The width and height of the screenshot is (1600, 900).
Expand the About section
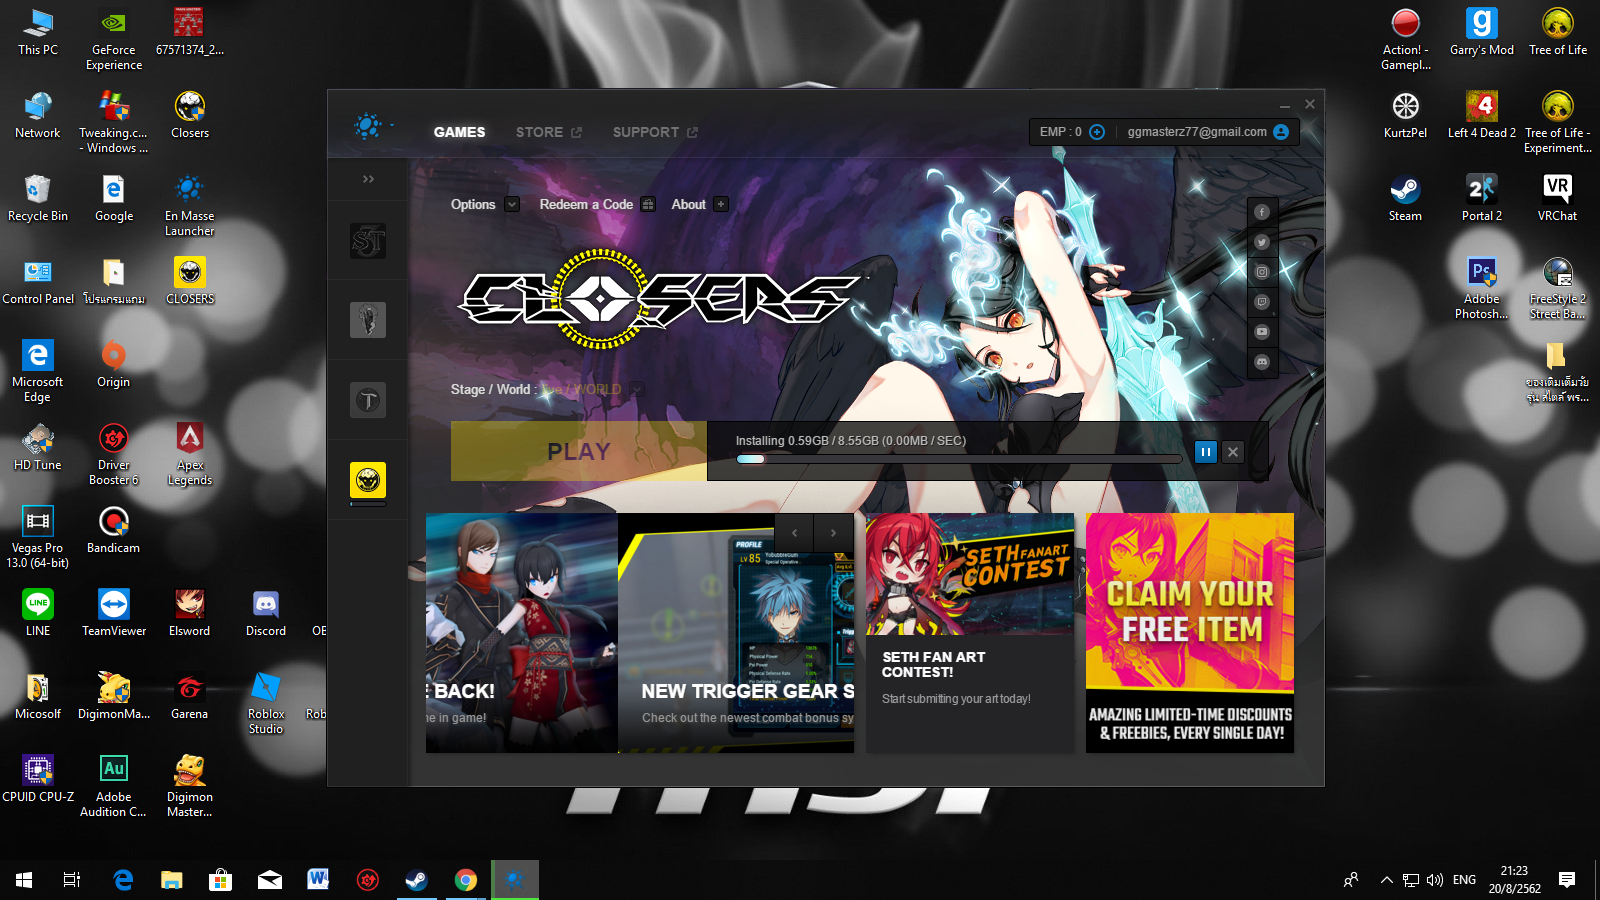[x=699, y=204]
